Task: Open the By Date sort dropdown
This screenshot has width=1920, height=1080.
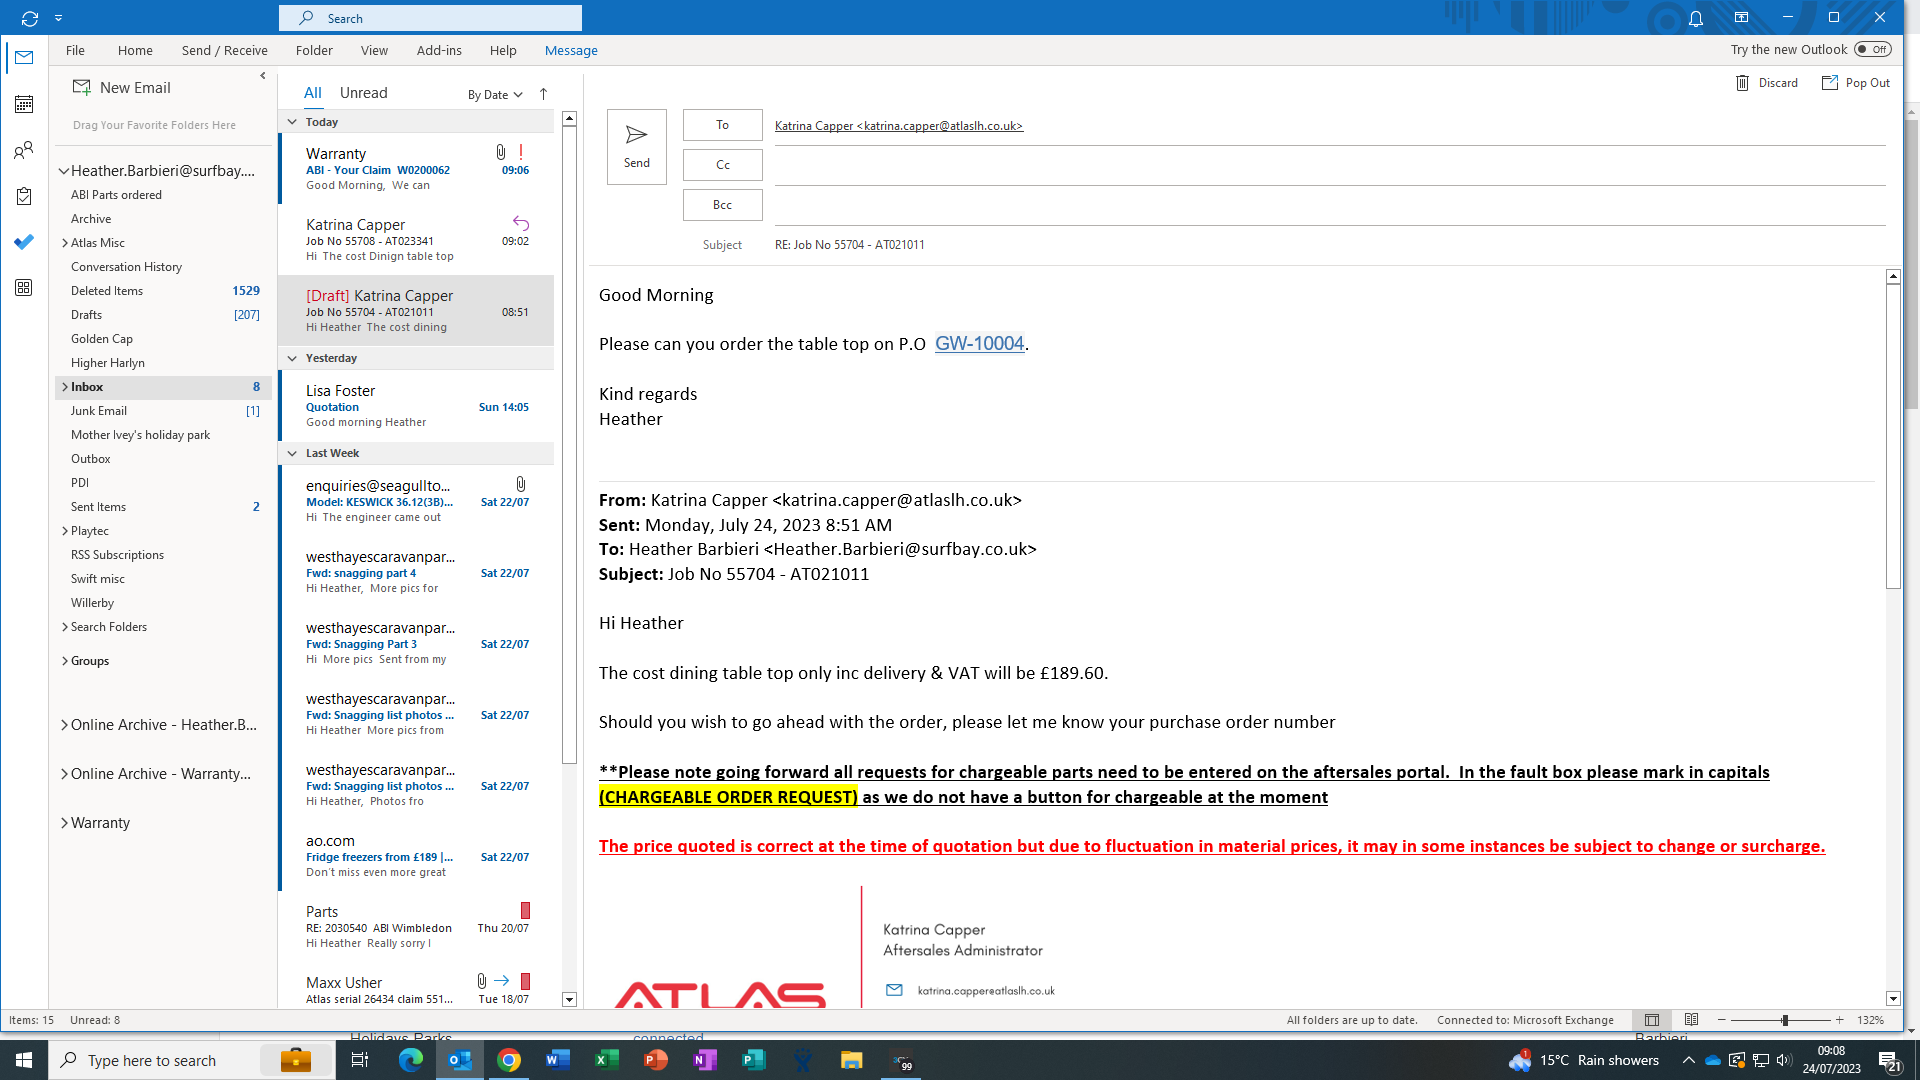Action: pyautogui.click(x=495, y=95)
